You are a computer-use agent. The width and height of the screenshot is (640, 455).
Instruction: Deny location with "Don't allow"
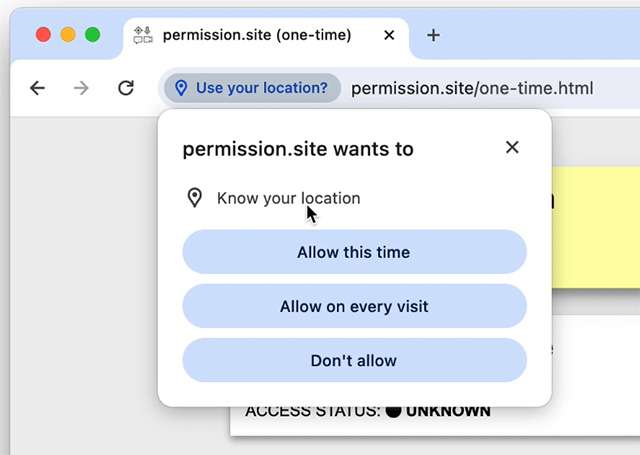click(x=354, y=360)
